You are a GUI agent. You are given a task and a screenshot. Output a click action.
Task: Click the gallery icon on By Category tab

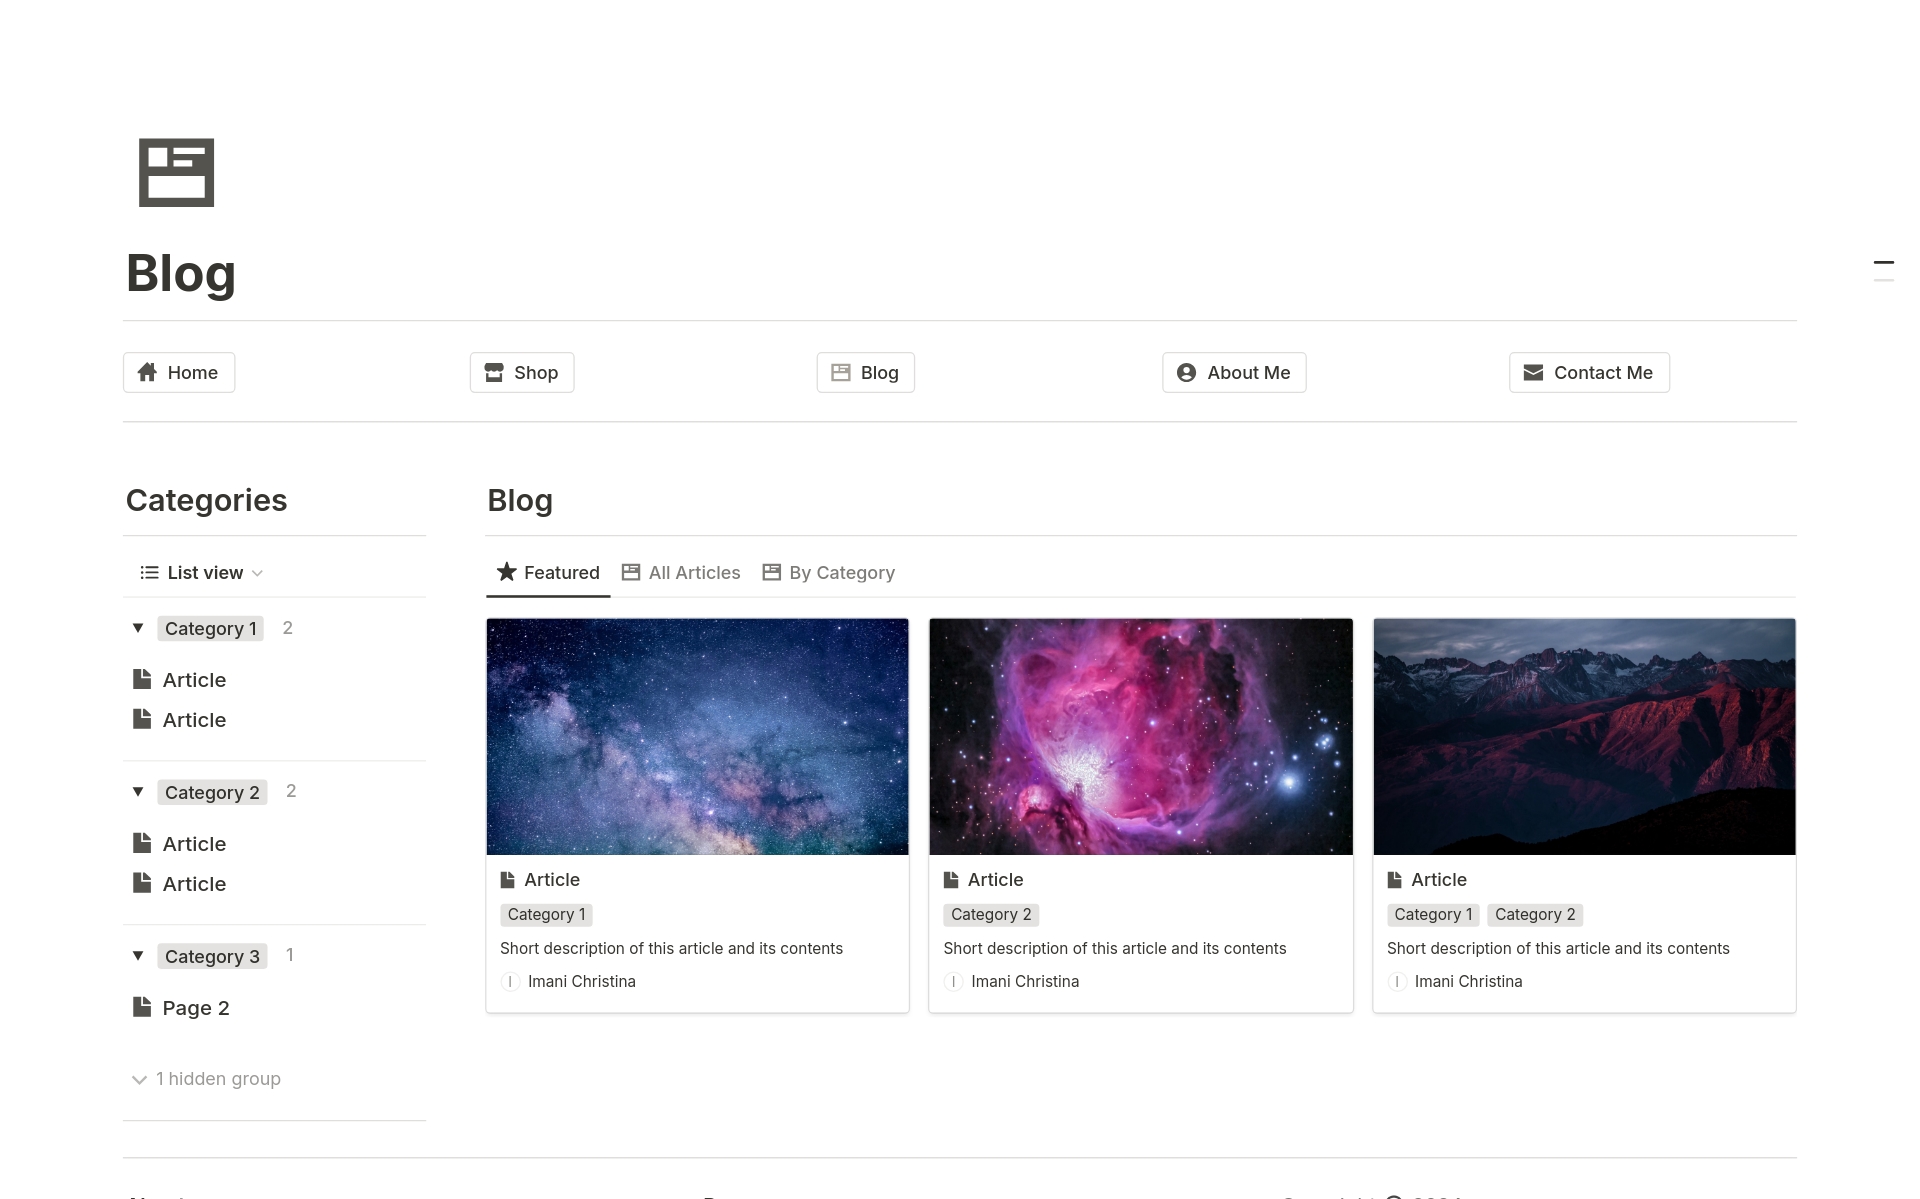[772, 572]
